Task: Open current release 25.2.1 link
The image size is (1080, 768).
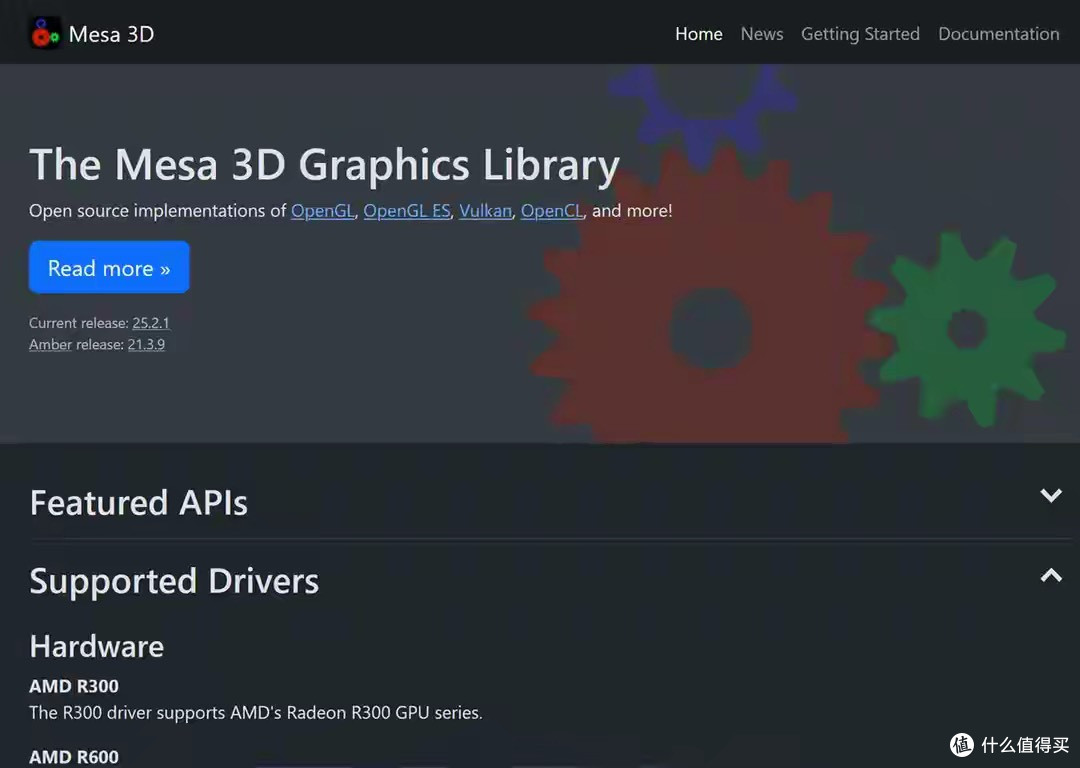Action: [151, 323]
